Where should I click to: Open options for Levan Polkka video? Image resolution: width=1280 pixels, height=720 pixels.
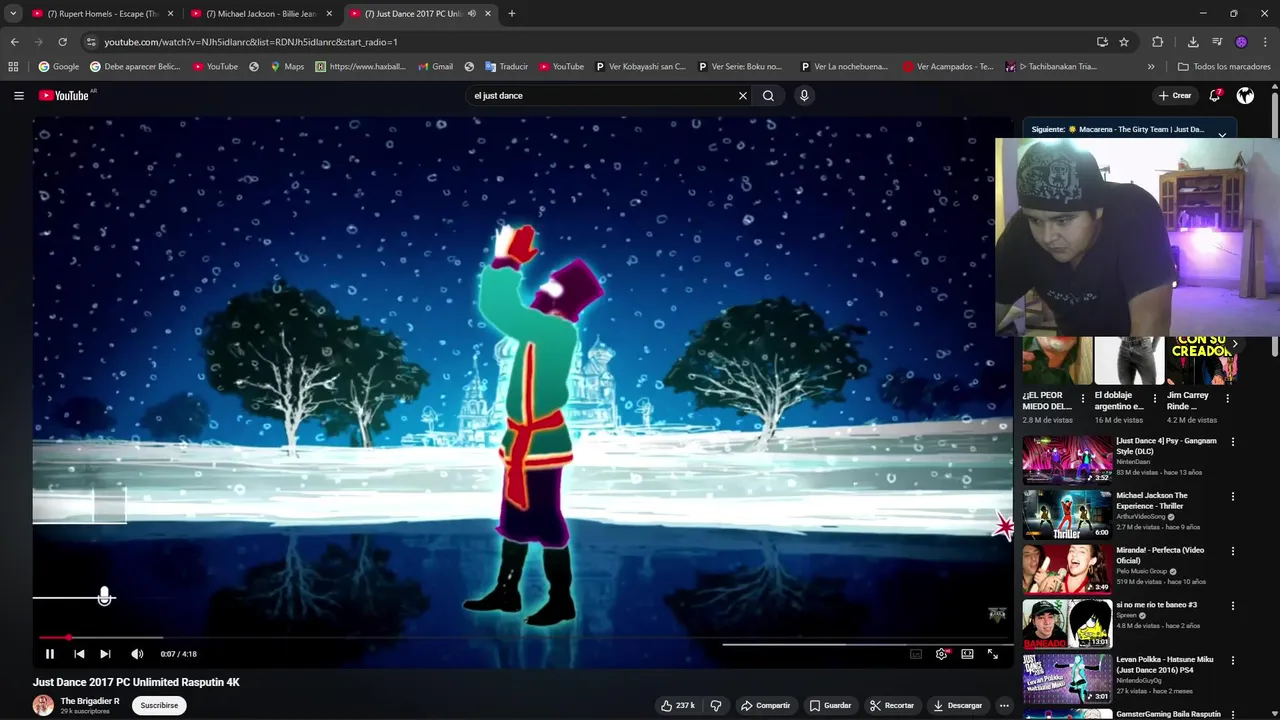pos(1232,660)
